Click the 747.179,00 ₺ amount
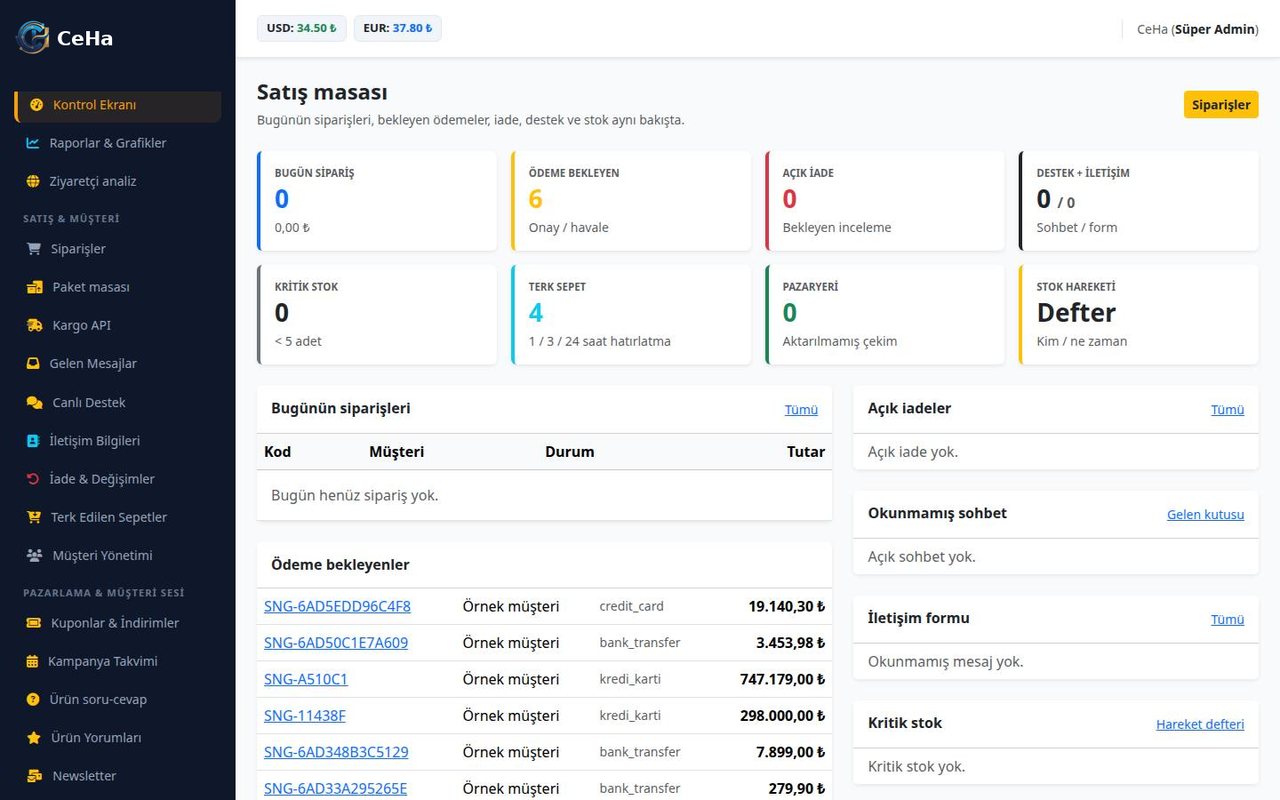Image resolution: width=1280 pixels, height=800 pixels. pos(783,679)
